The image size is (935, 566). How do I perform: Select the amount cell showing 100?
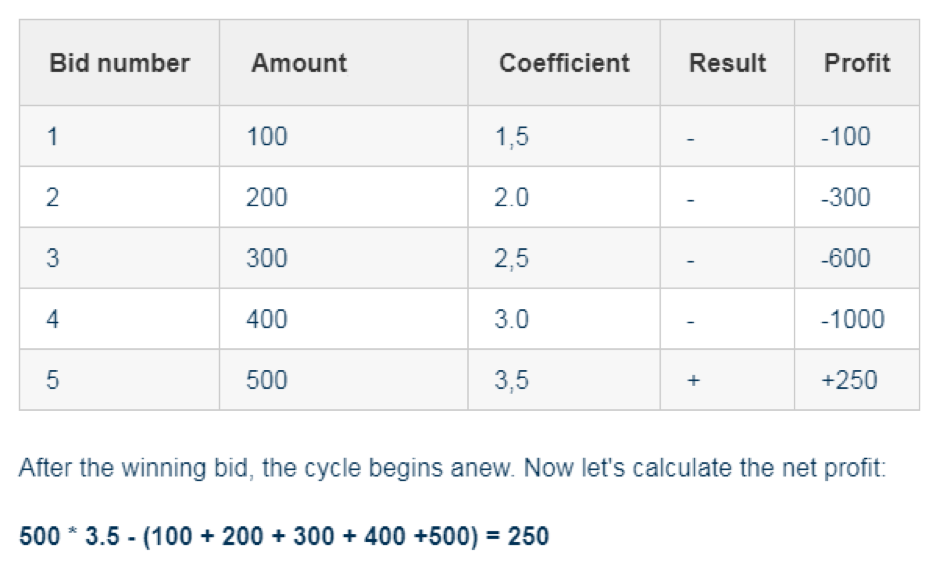coord(343,137)
